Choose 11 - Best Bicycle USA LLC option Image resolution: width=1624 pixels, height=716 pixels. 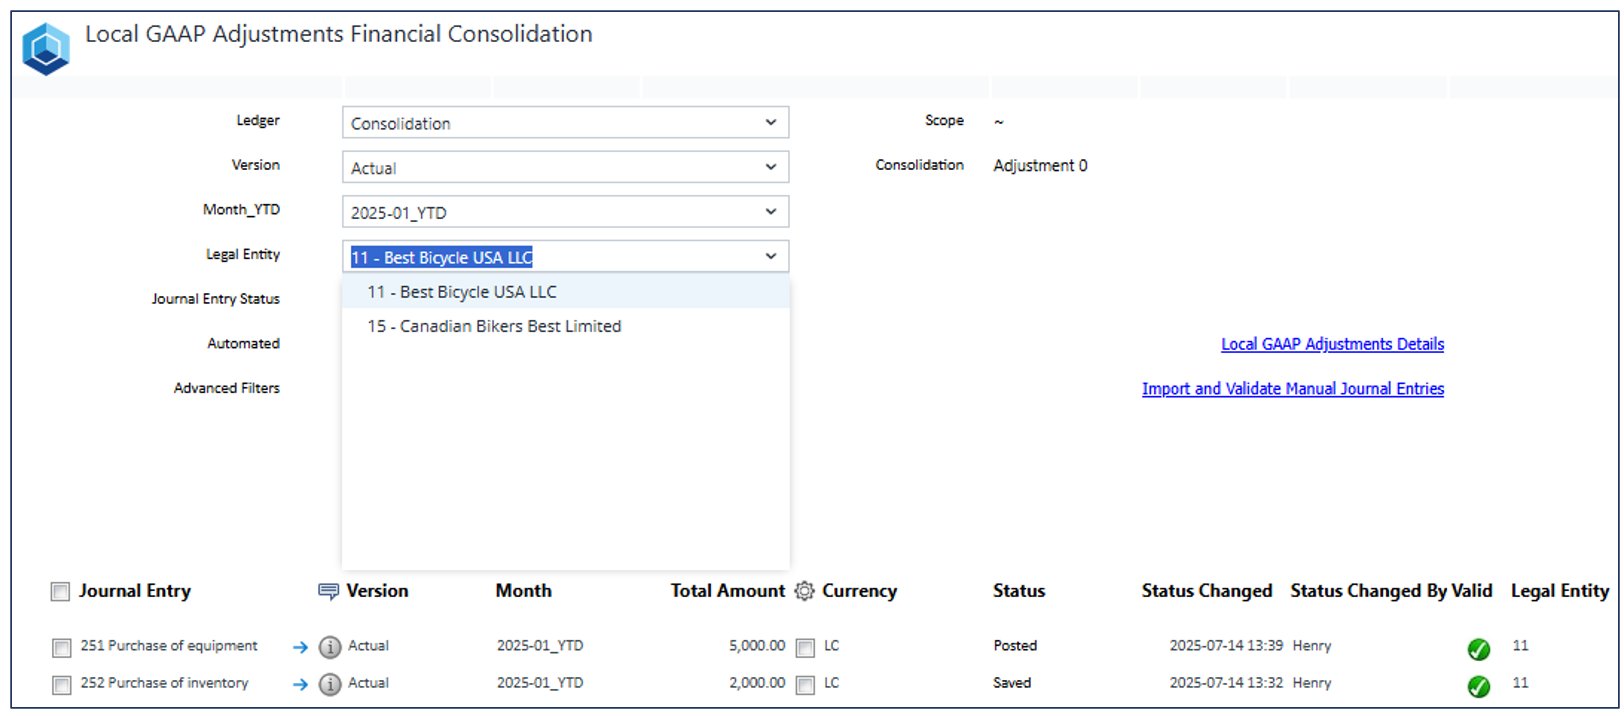[x=565, y=292]
